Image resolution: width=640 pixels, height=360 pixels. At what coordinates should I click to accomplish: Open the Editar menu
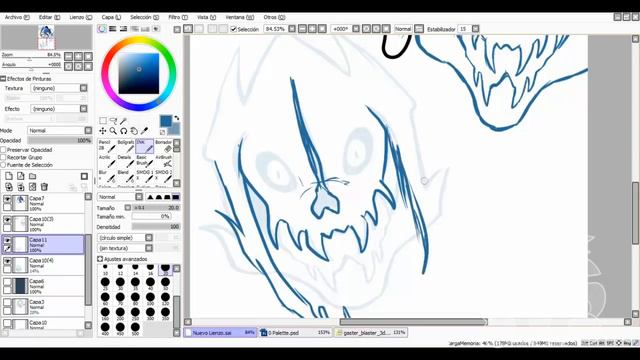49,17
